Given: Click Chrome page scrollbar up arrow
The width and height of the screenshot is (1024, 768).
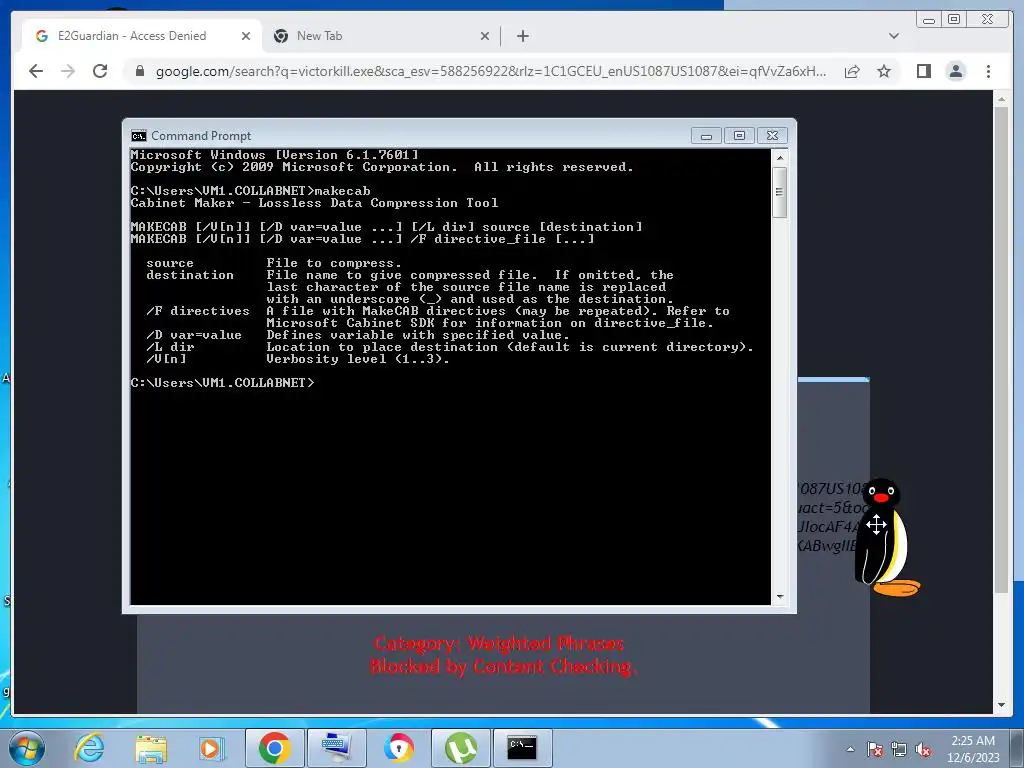Looking at the screenshot, I should tap(1002, 99).
